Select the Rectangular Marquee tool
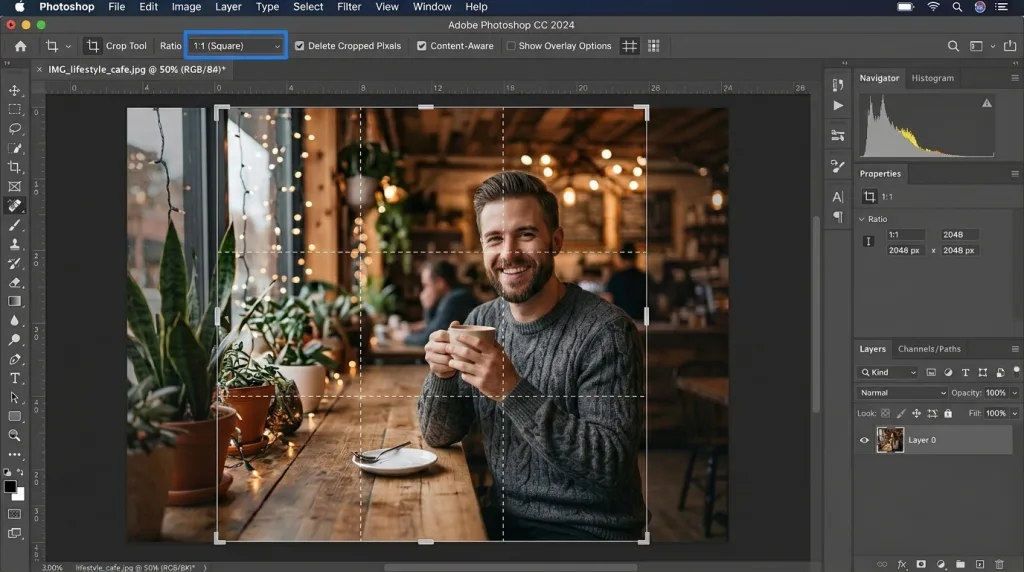 (x=14, y=109)
